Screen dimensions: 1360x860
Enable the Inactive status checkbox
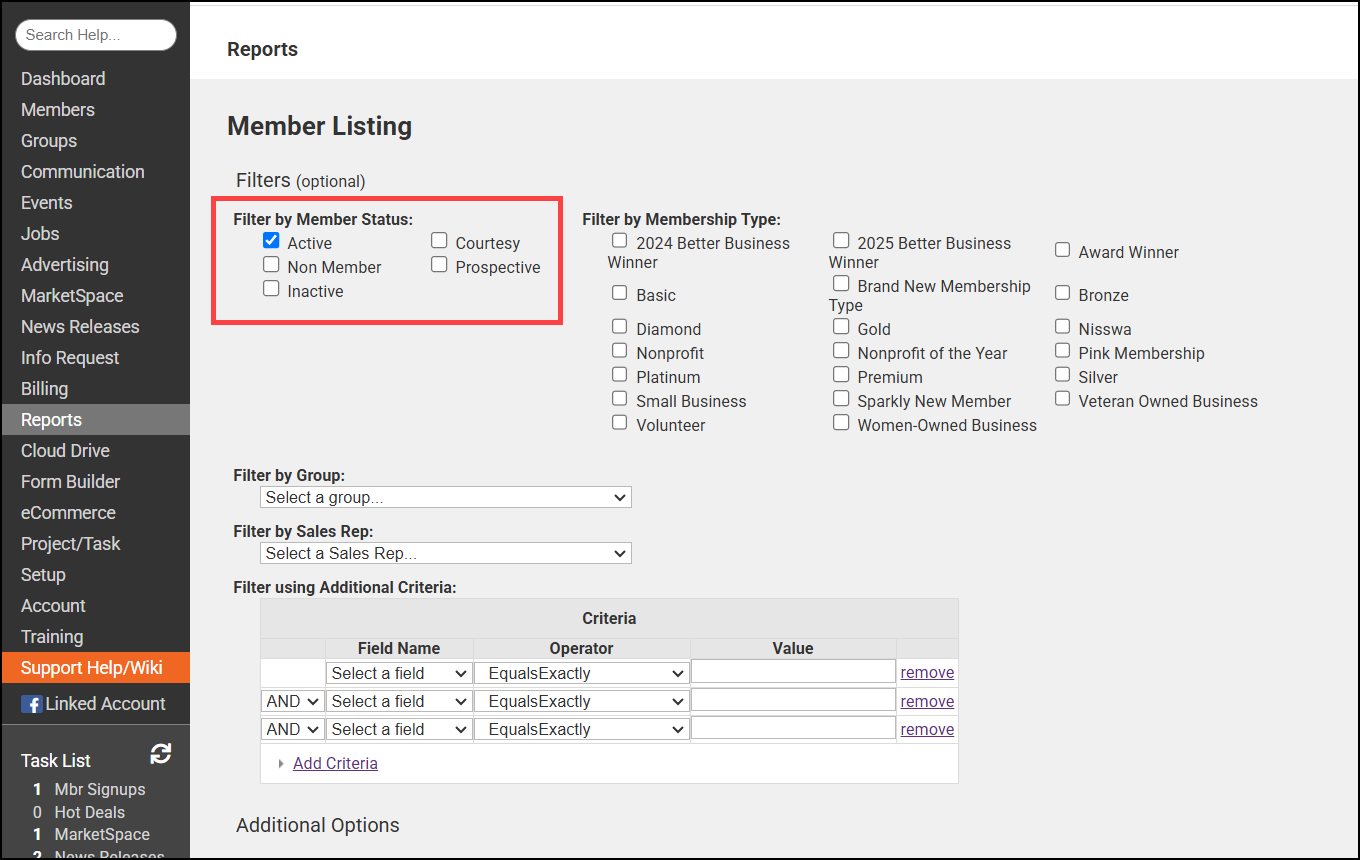[271, 289]
